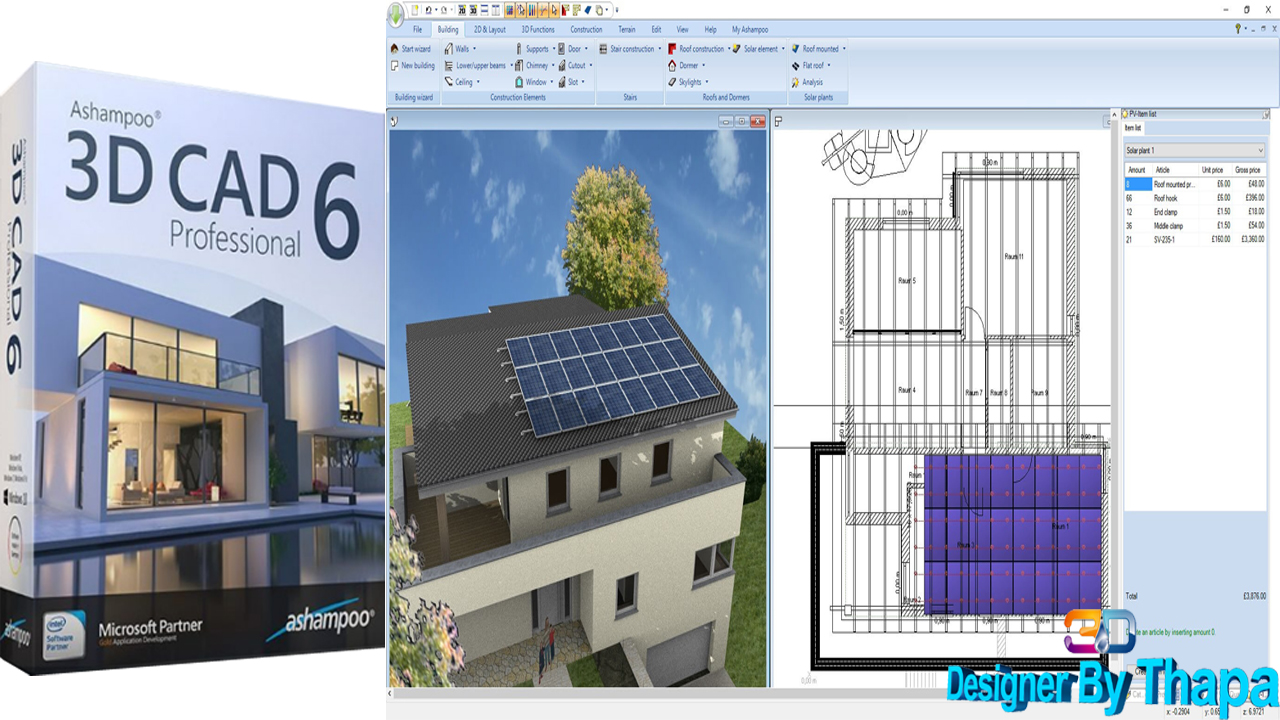
Task: Click the New building icon
Action: (x=394, y=66)
